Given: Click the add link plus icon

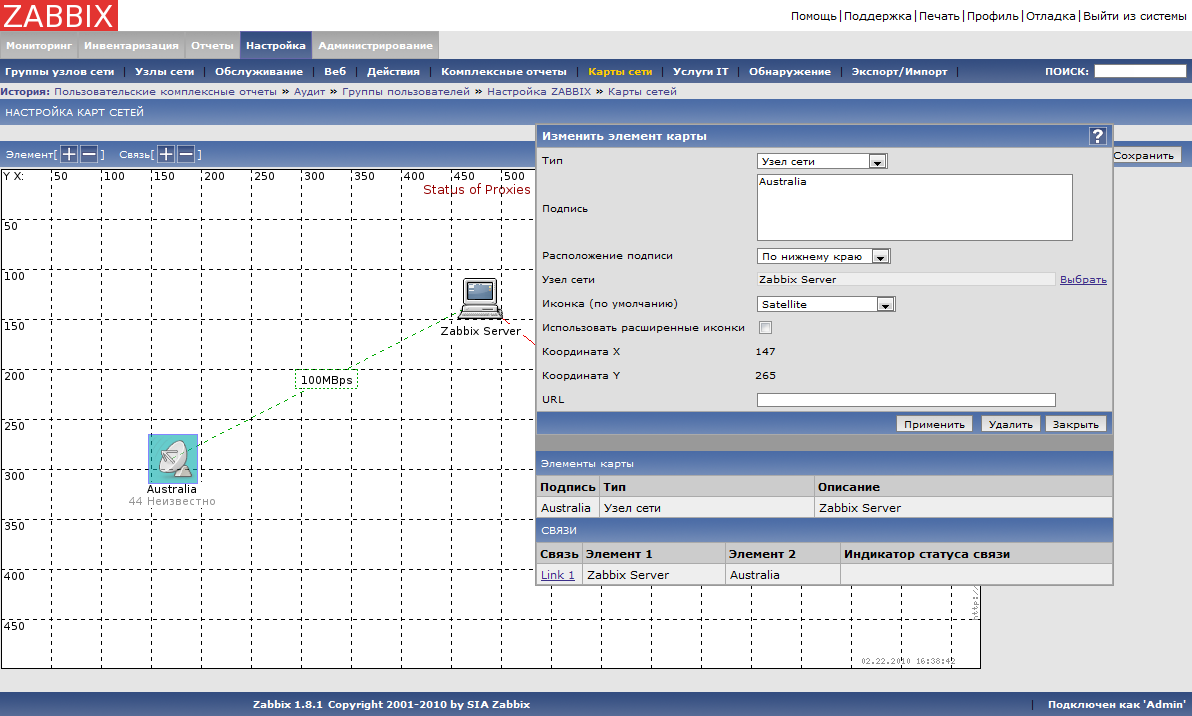Looking at the screenshot, I should point(166,154).
